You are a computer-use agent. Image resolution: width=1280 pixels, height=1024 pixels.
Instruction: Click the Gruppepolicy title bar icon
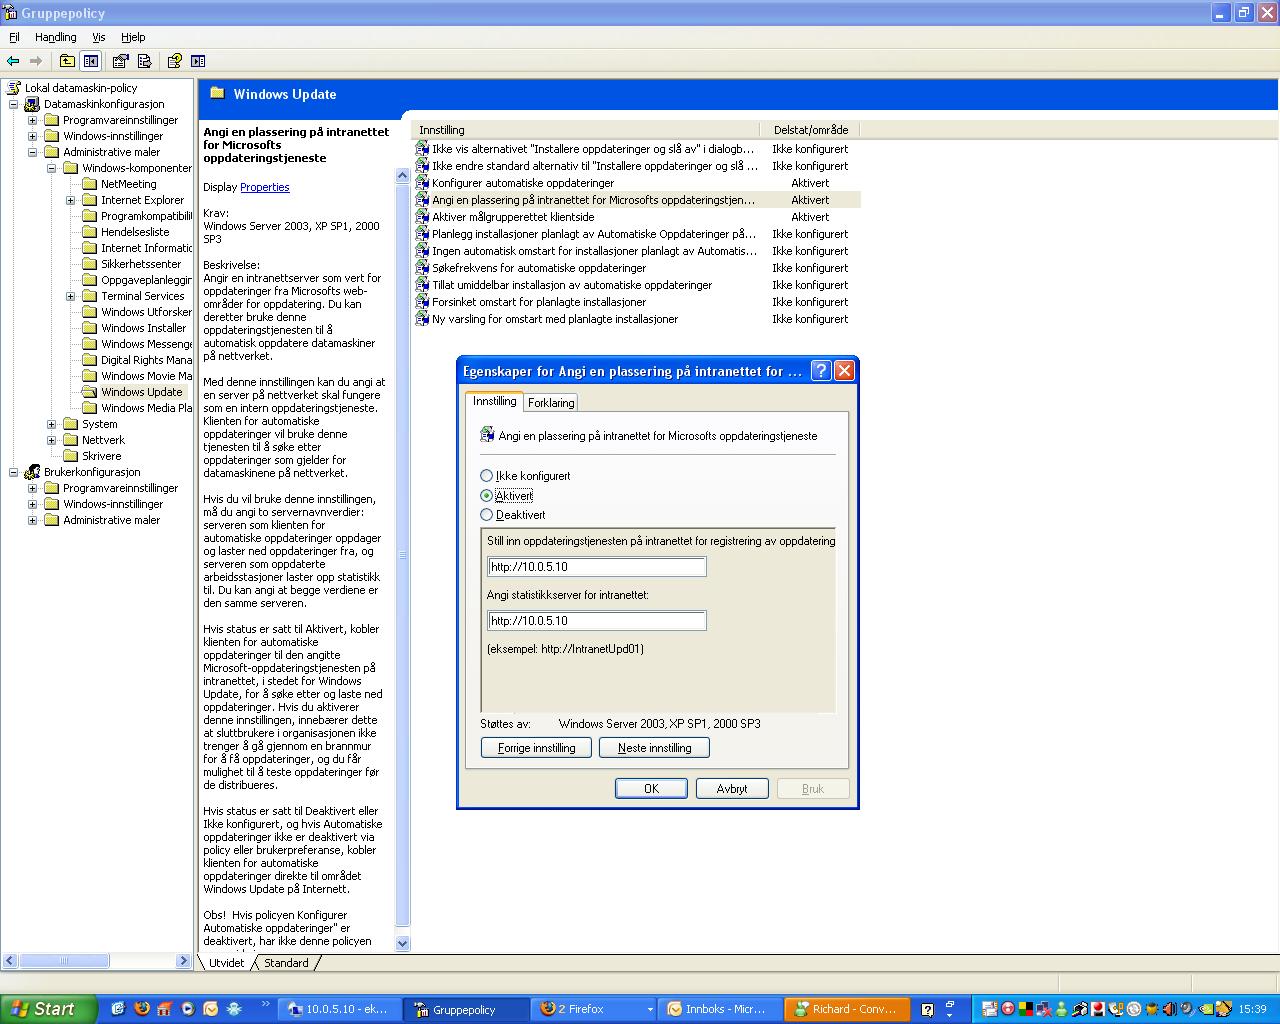coord(10,13)
